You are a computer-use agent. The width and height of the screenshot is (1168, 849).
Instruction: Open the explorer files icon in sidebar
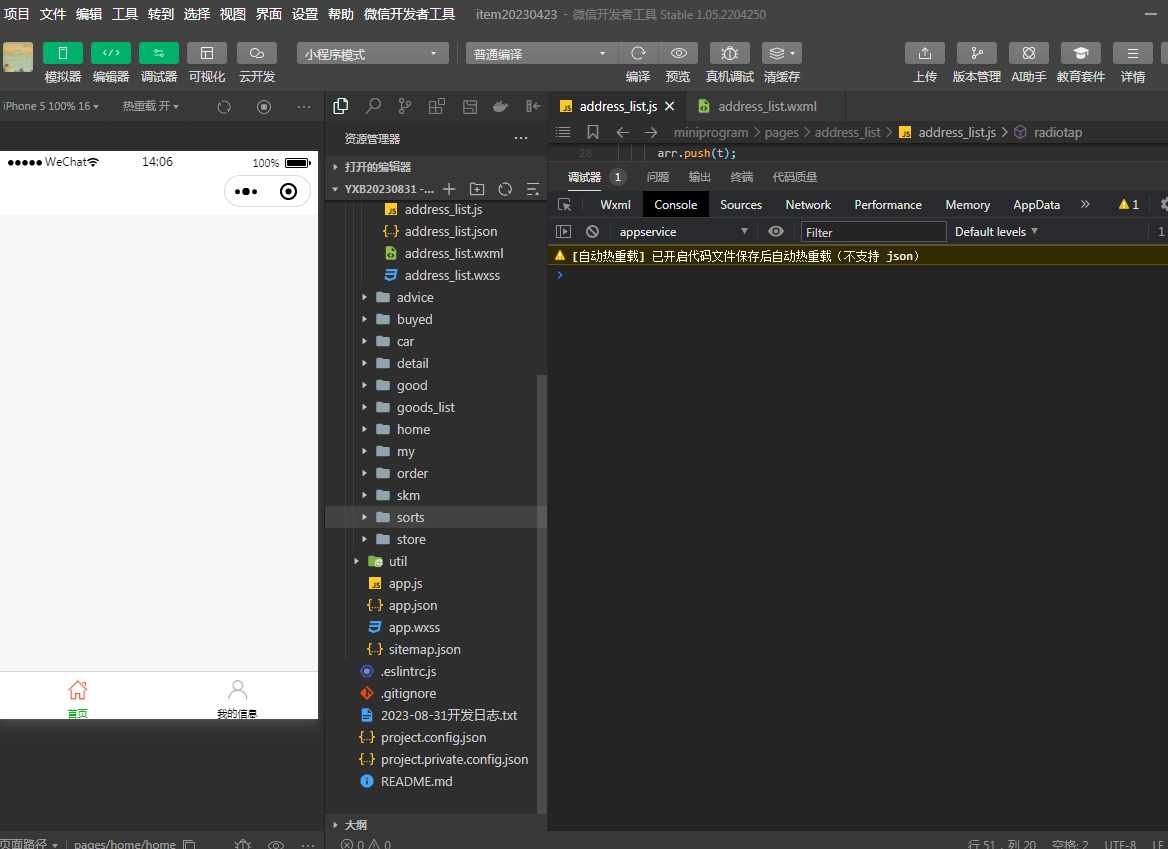pyautogui.click(x=340, y=106)
